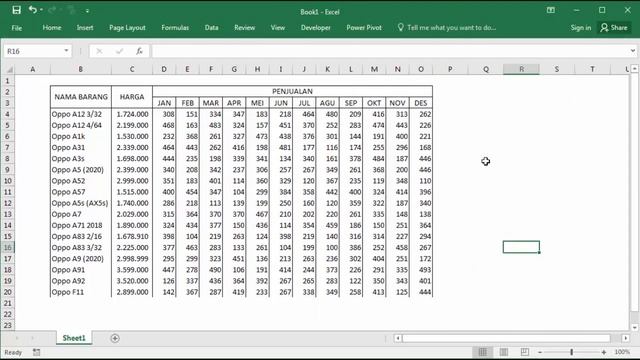Click vertical scrollbar up arrow
This screenshot has width=640, height=360.
point(634,69)
